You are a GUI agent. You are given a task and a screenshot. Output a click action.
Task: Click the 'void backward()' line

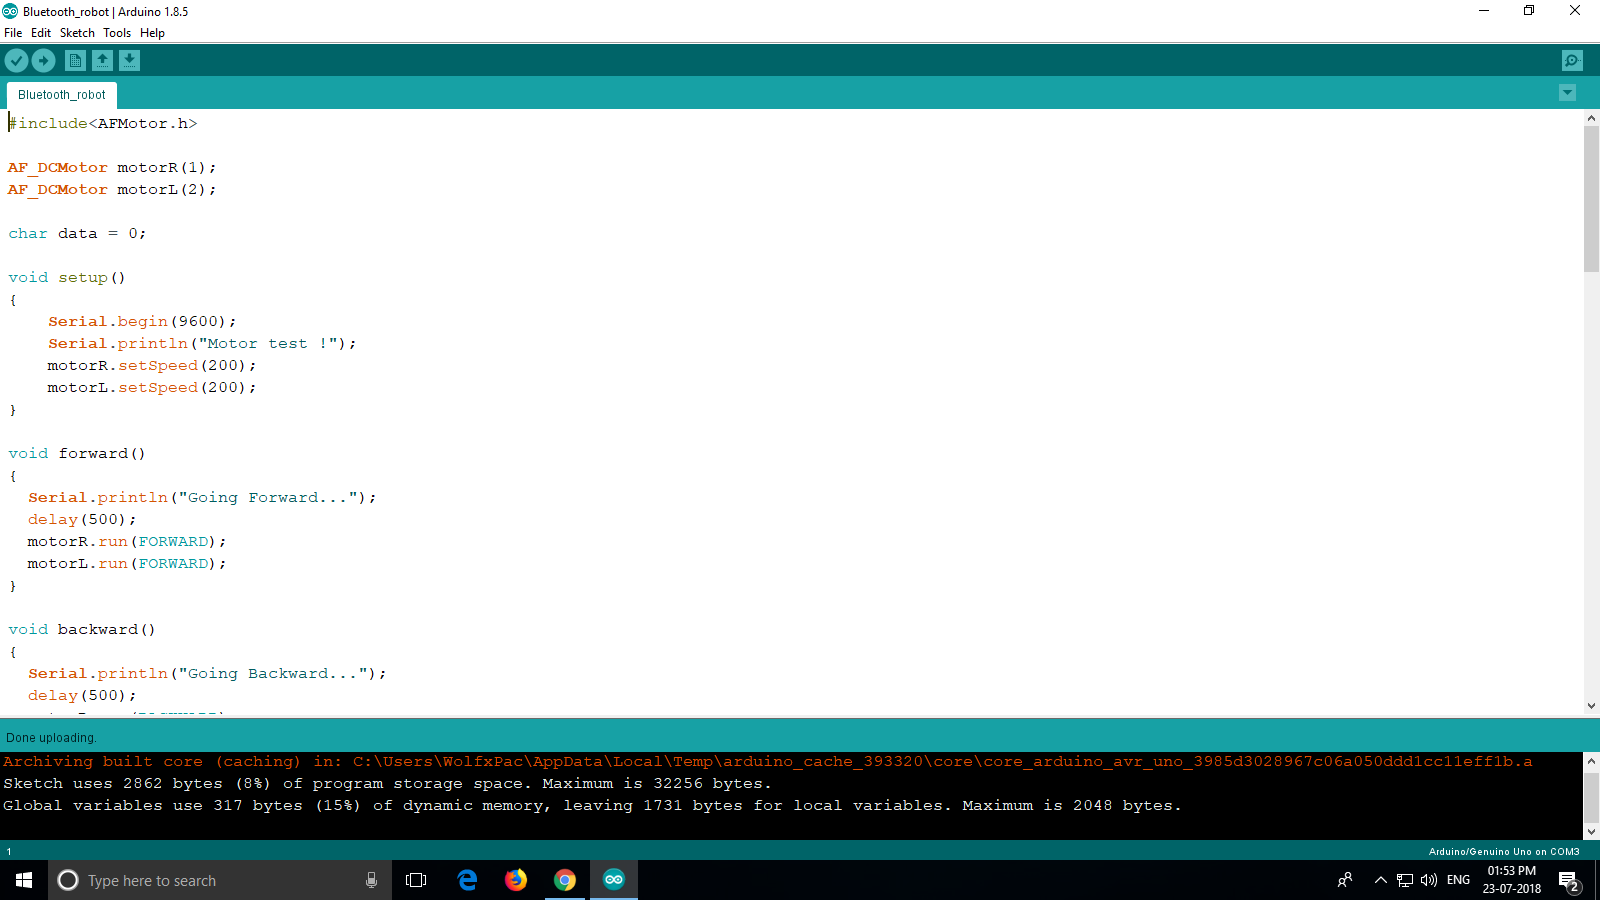point(82,629)
